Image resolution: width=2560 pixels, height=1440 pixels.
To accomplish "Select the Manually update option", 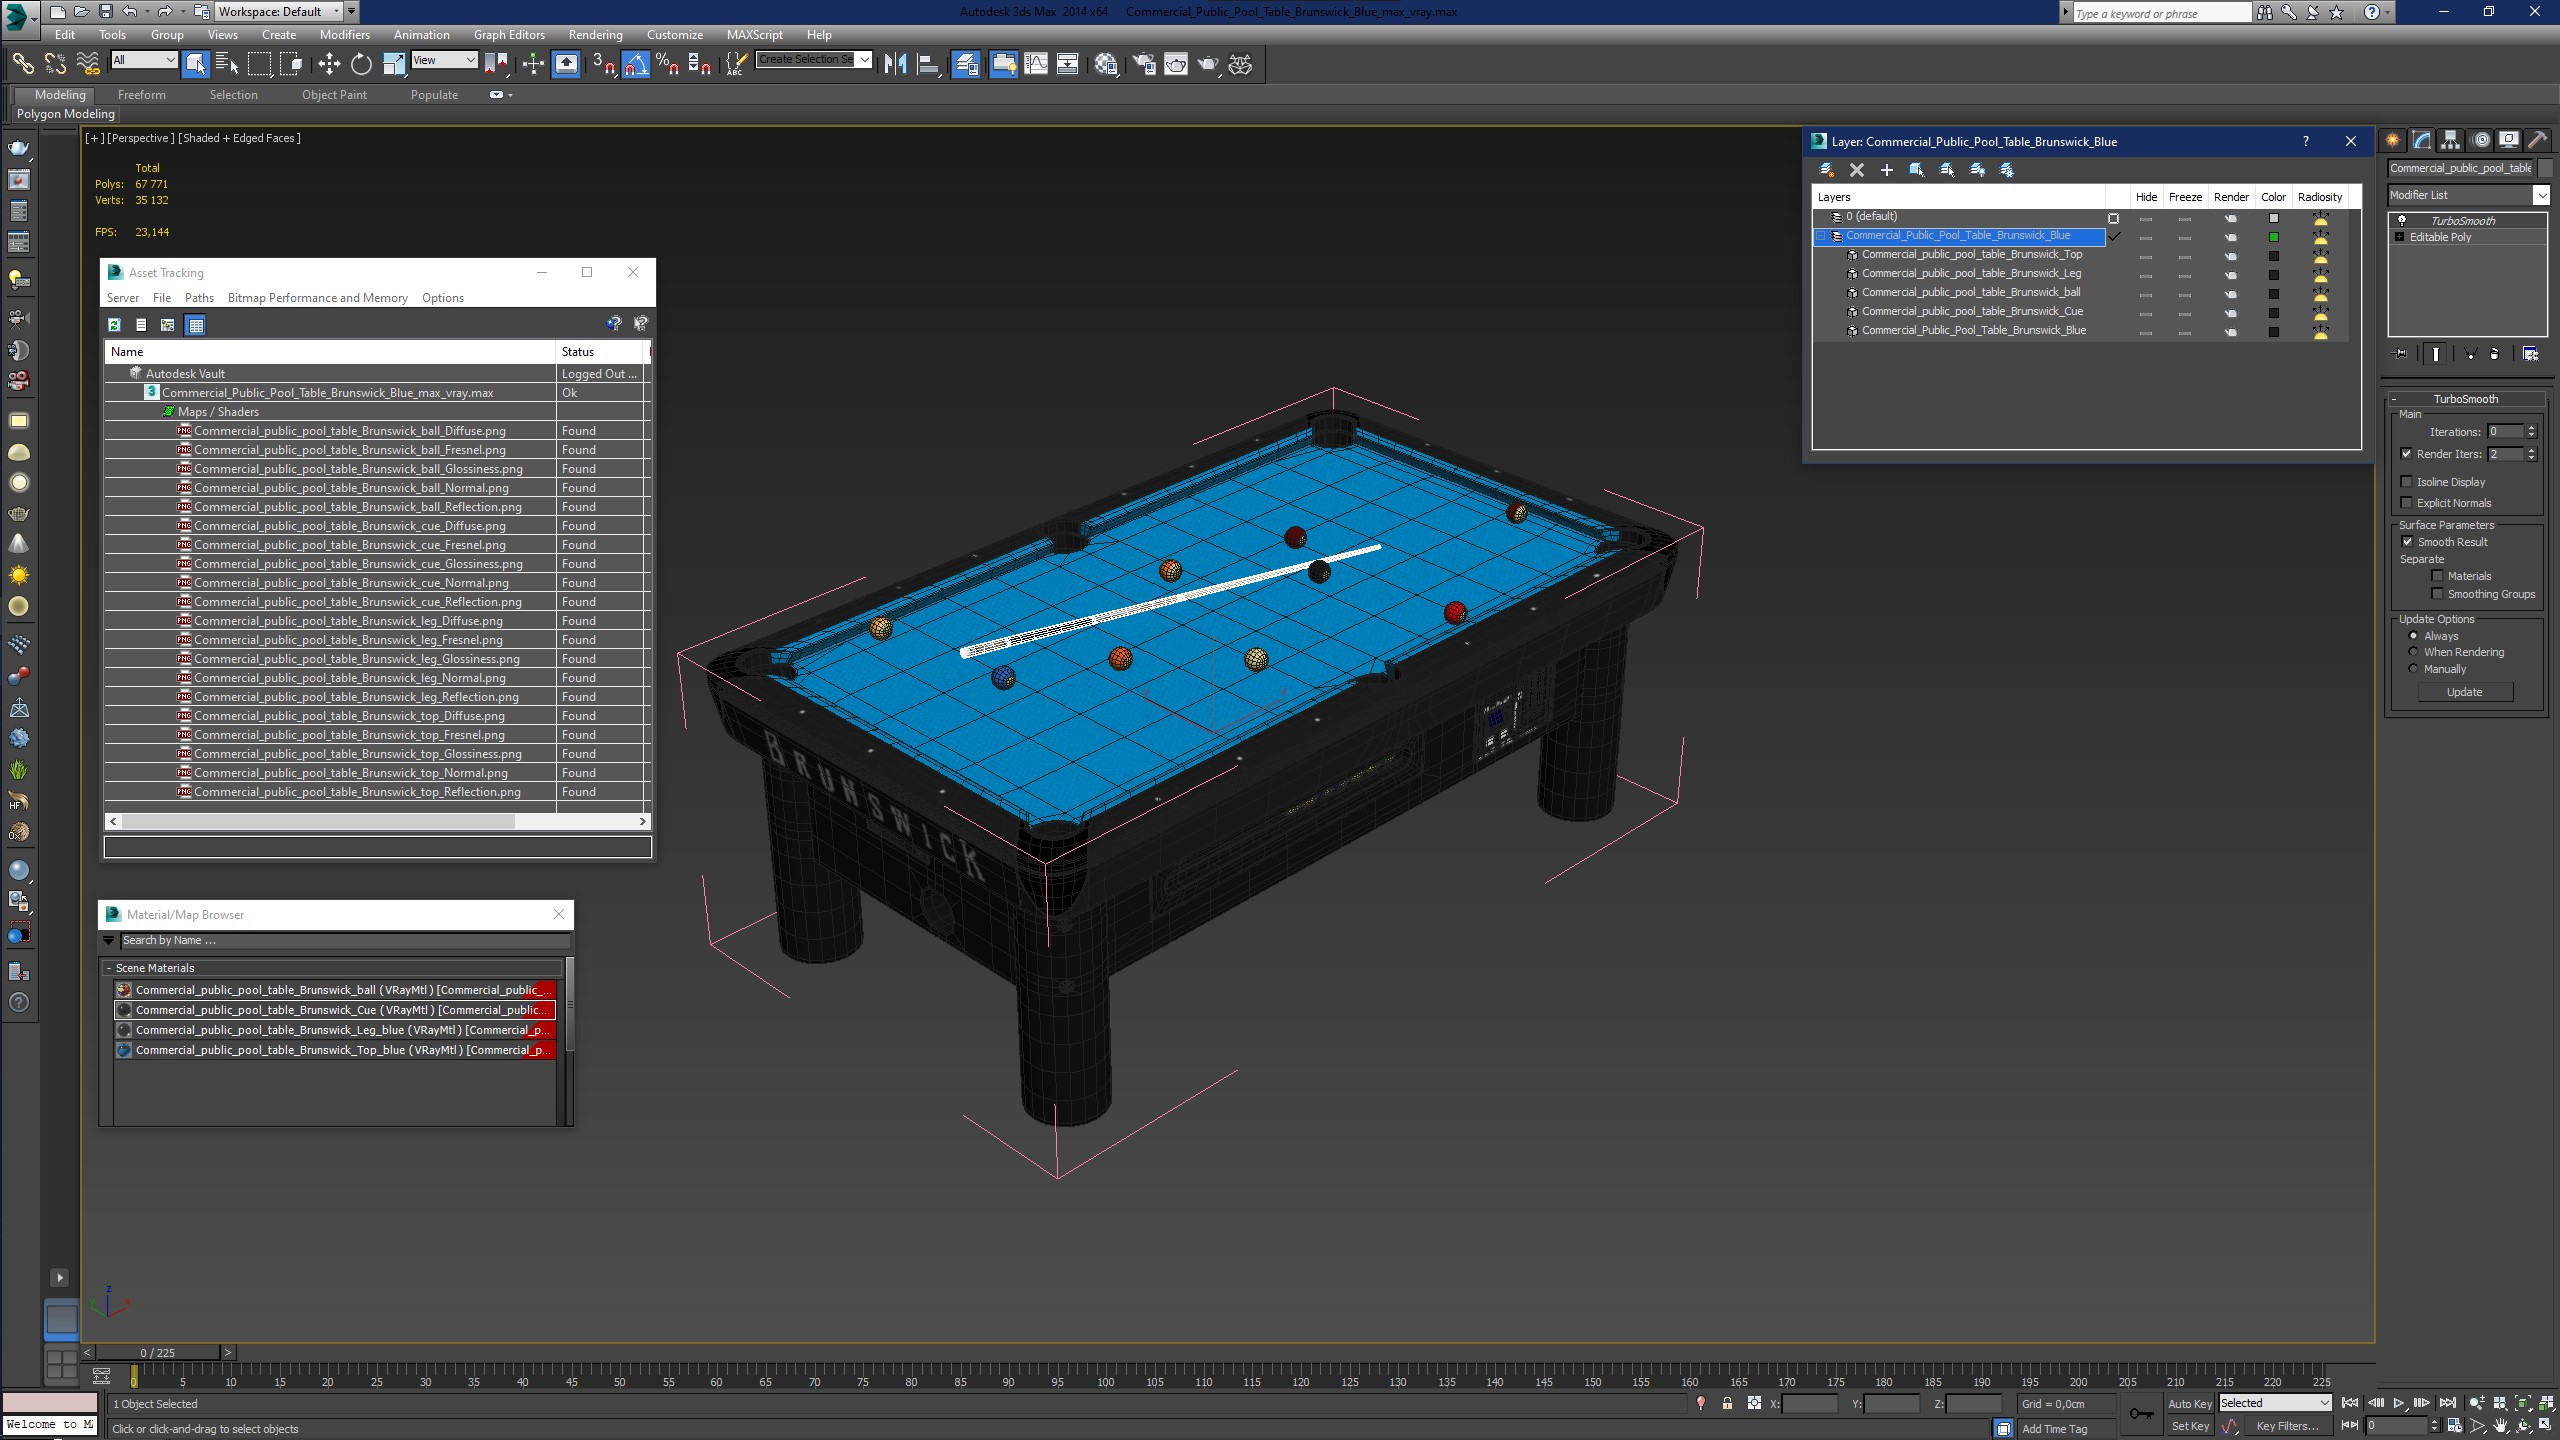I will click(2413, 669).
